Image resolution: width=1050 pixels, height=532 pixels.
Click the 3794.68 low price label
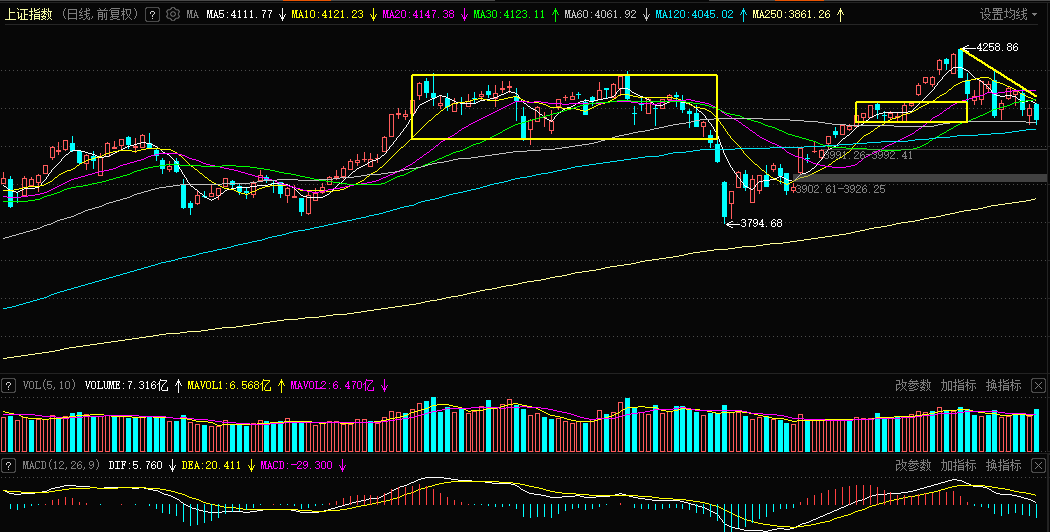click(761, 223)
